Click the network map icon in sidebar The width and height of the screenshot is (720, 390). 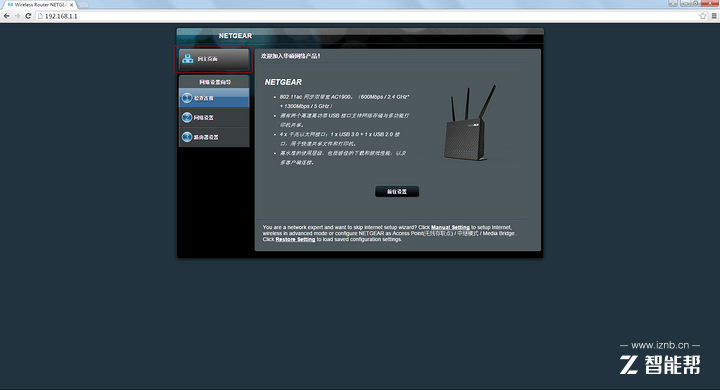pyautogui.click(x=187, y=59)
